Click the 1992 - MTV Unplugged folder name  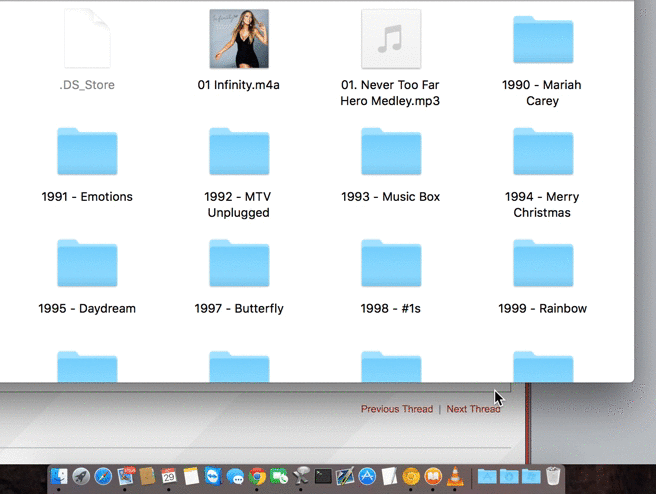click(x=238, y=205)
